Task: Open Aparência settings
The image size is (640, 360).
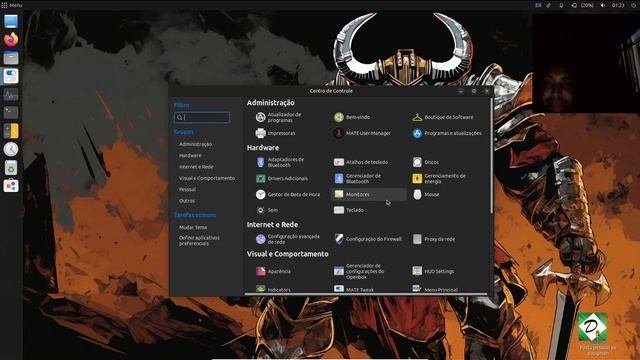Action: point(273,271)
